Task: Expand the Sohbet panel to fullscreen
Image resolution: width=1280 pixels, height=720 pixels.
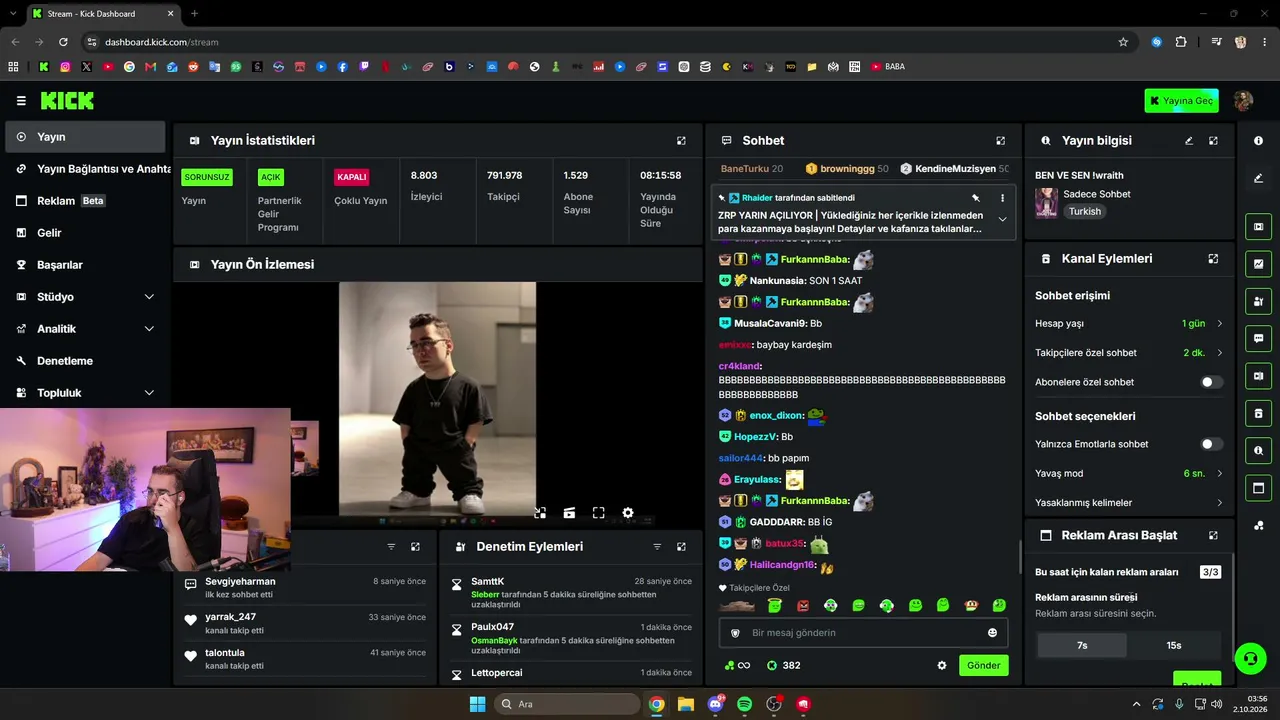Action: click(1000, 141)
